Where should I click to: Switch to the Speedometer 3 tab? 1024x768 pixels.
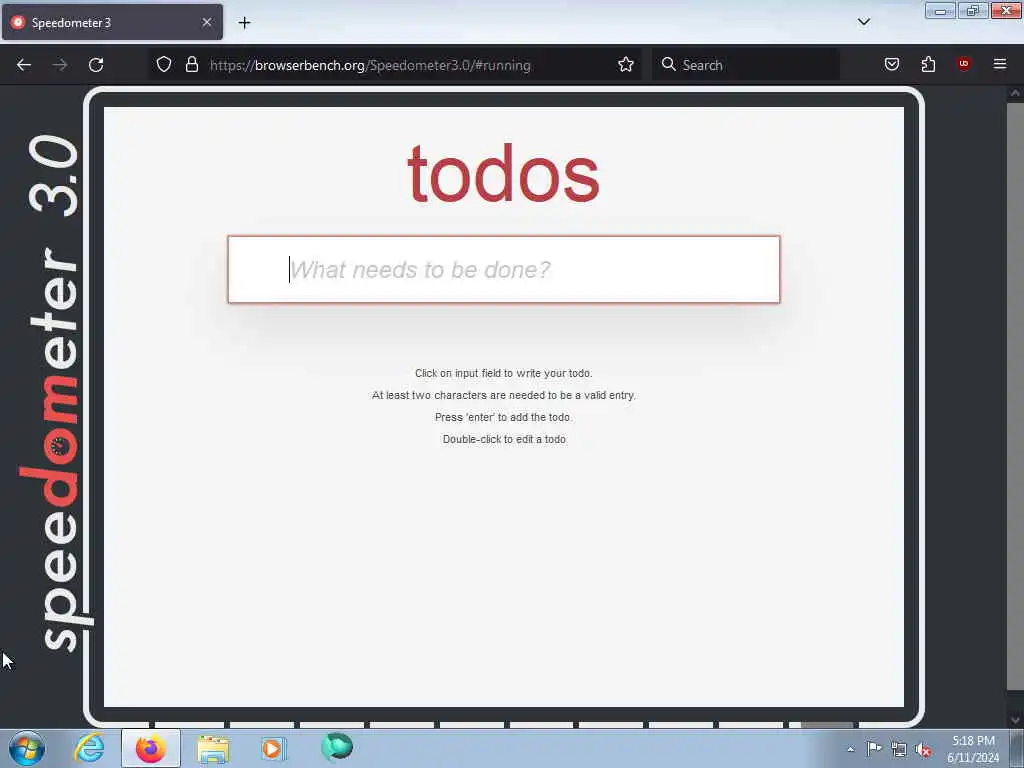click(112, 22)
